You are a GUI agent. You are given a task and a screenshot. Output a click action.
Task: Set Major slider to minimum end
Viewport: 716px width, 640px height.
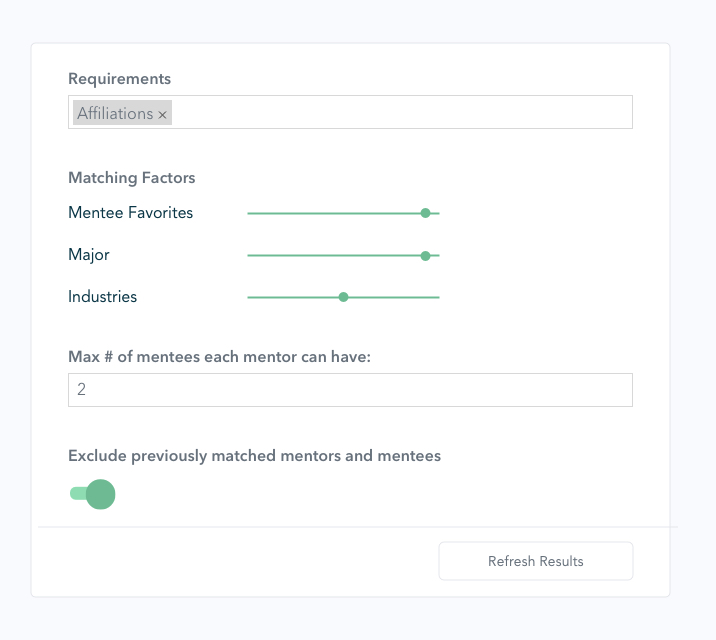tap(248, 256)
